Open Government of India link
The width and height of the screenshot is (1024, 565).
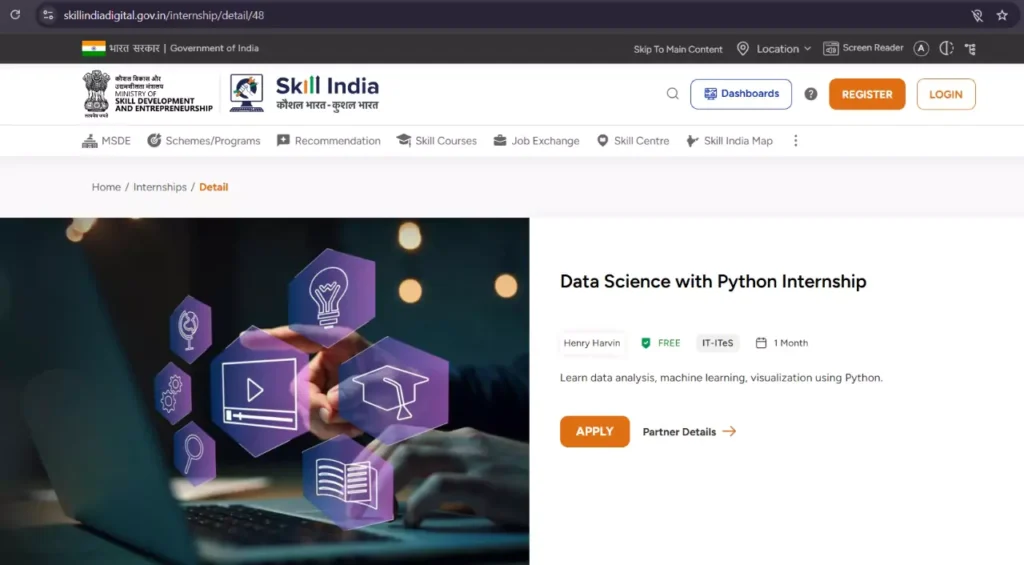(214, 48)
